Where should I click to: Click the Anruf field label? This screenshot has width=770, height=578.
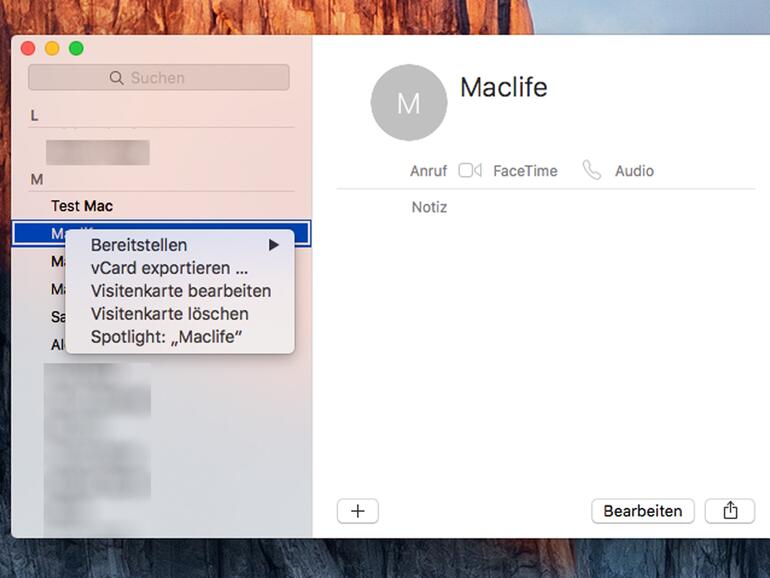pos(428,171)
